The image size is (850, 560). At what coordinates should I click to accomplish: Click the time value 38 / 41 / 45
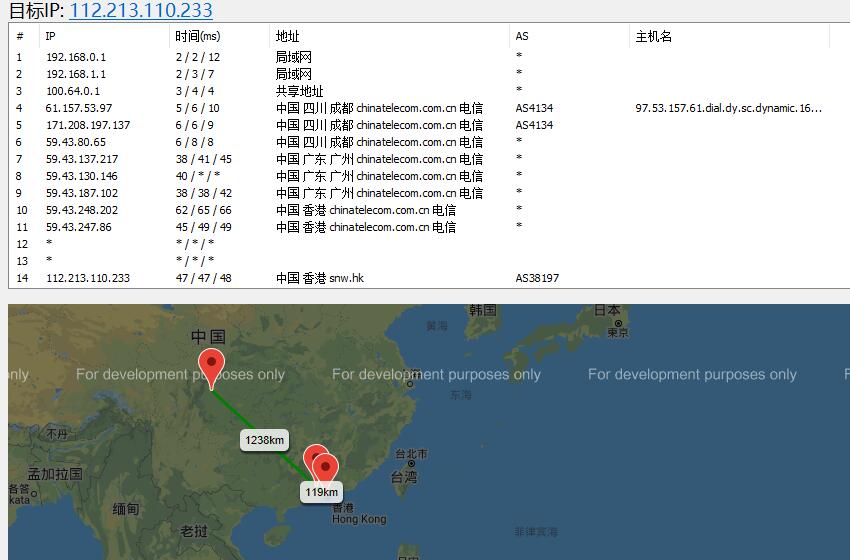click(x=204, y=159)
